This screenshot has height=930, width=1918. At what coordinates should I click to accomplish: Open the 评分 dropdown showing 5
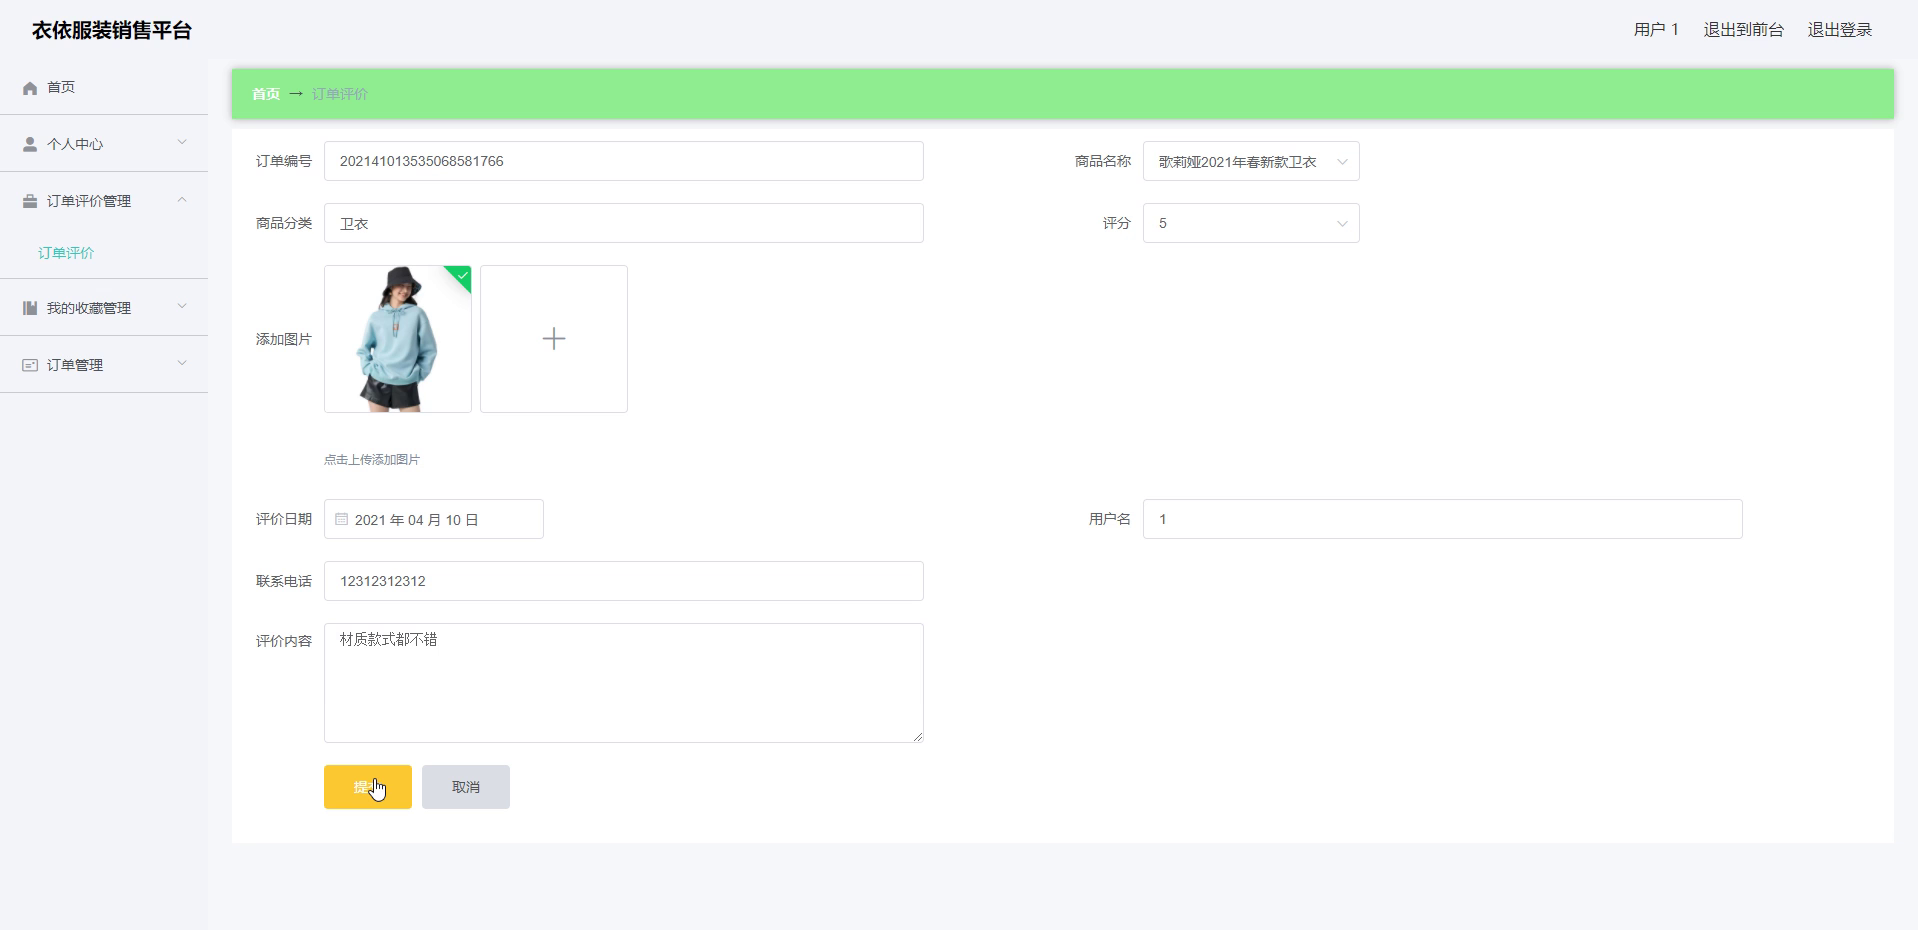coord(1251,223)
